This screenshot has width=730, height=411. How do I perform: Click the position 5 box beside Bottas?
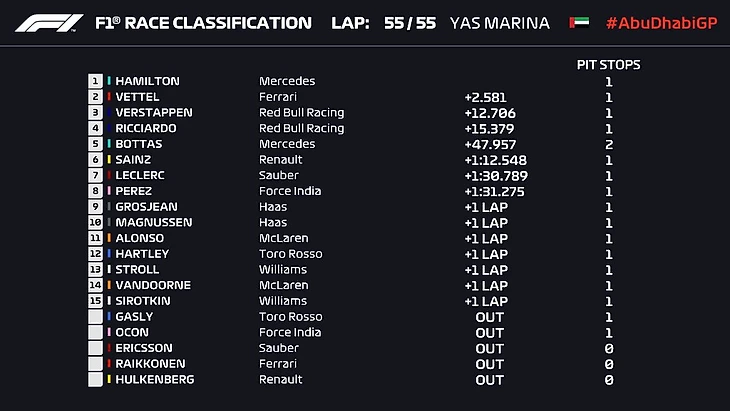(x=96, y=144)
